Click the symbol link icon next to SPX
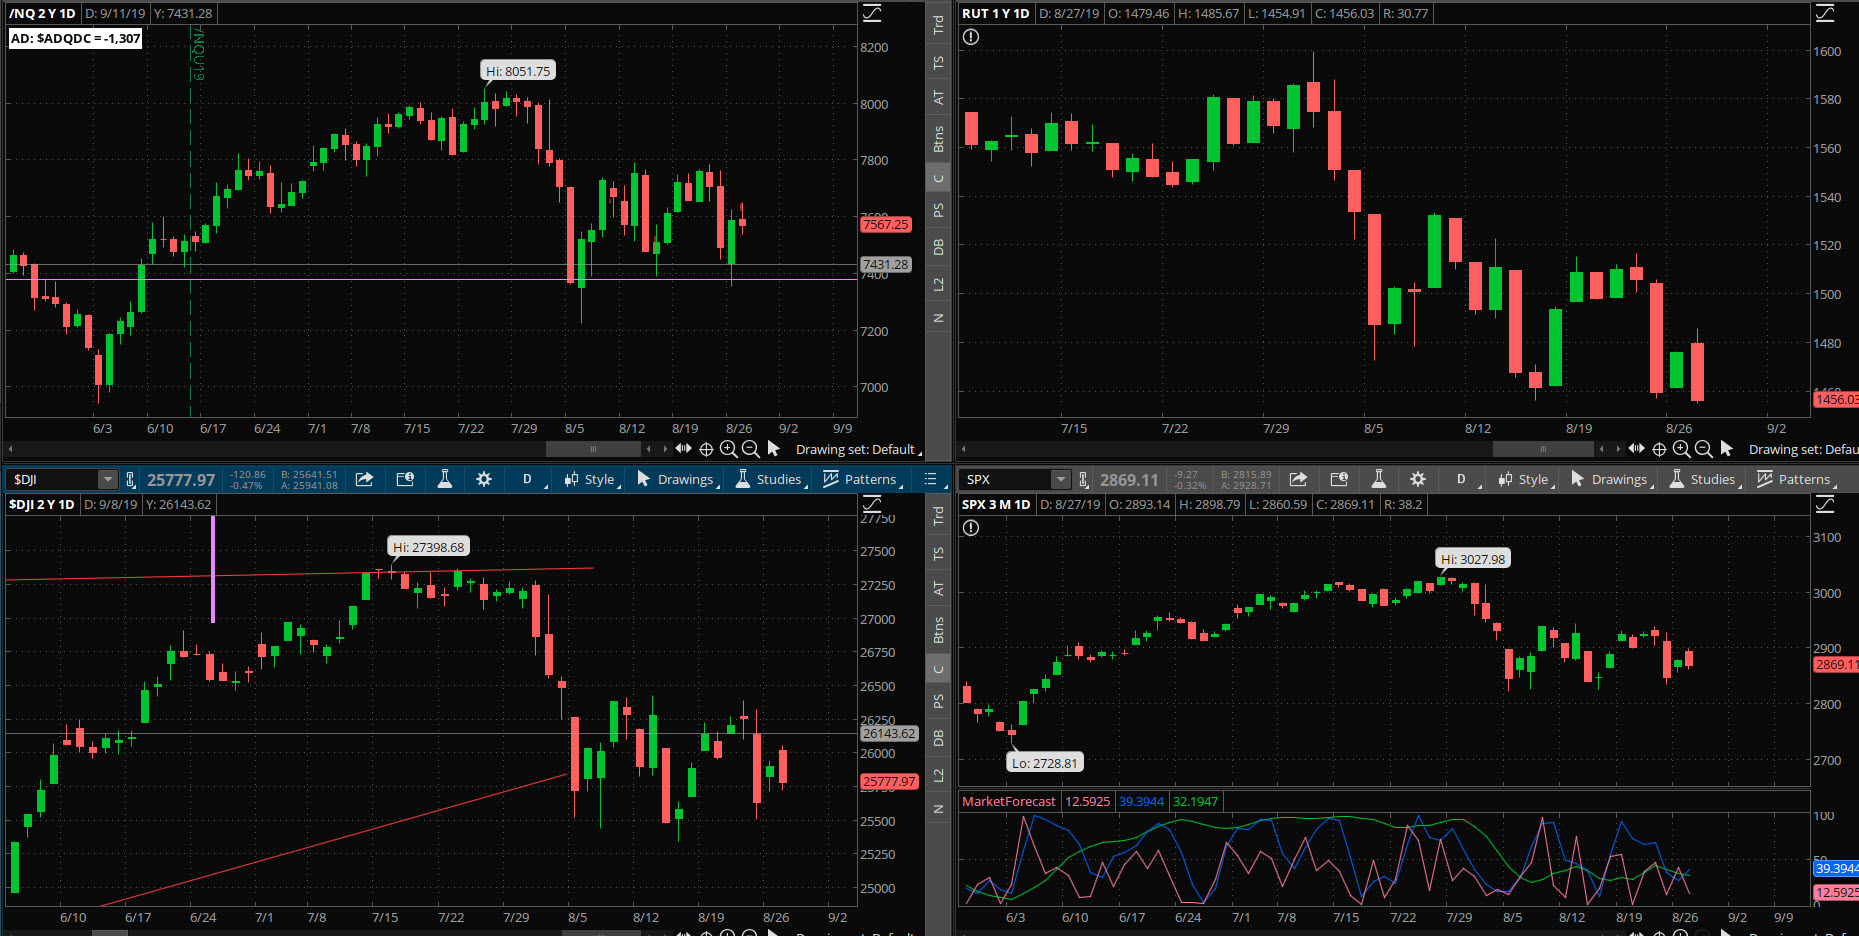Image resolution: width=1859 pixels, height=936 pixels. [x=1083, y=480]
